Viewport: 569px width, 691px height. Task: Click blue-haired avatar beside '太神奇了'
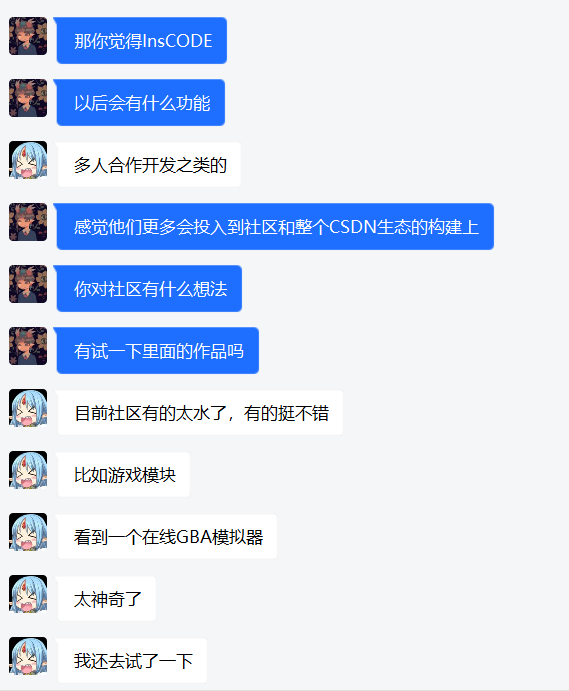pos(28,594)
